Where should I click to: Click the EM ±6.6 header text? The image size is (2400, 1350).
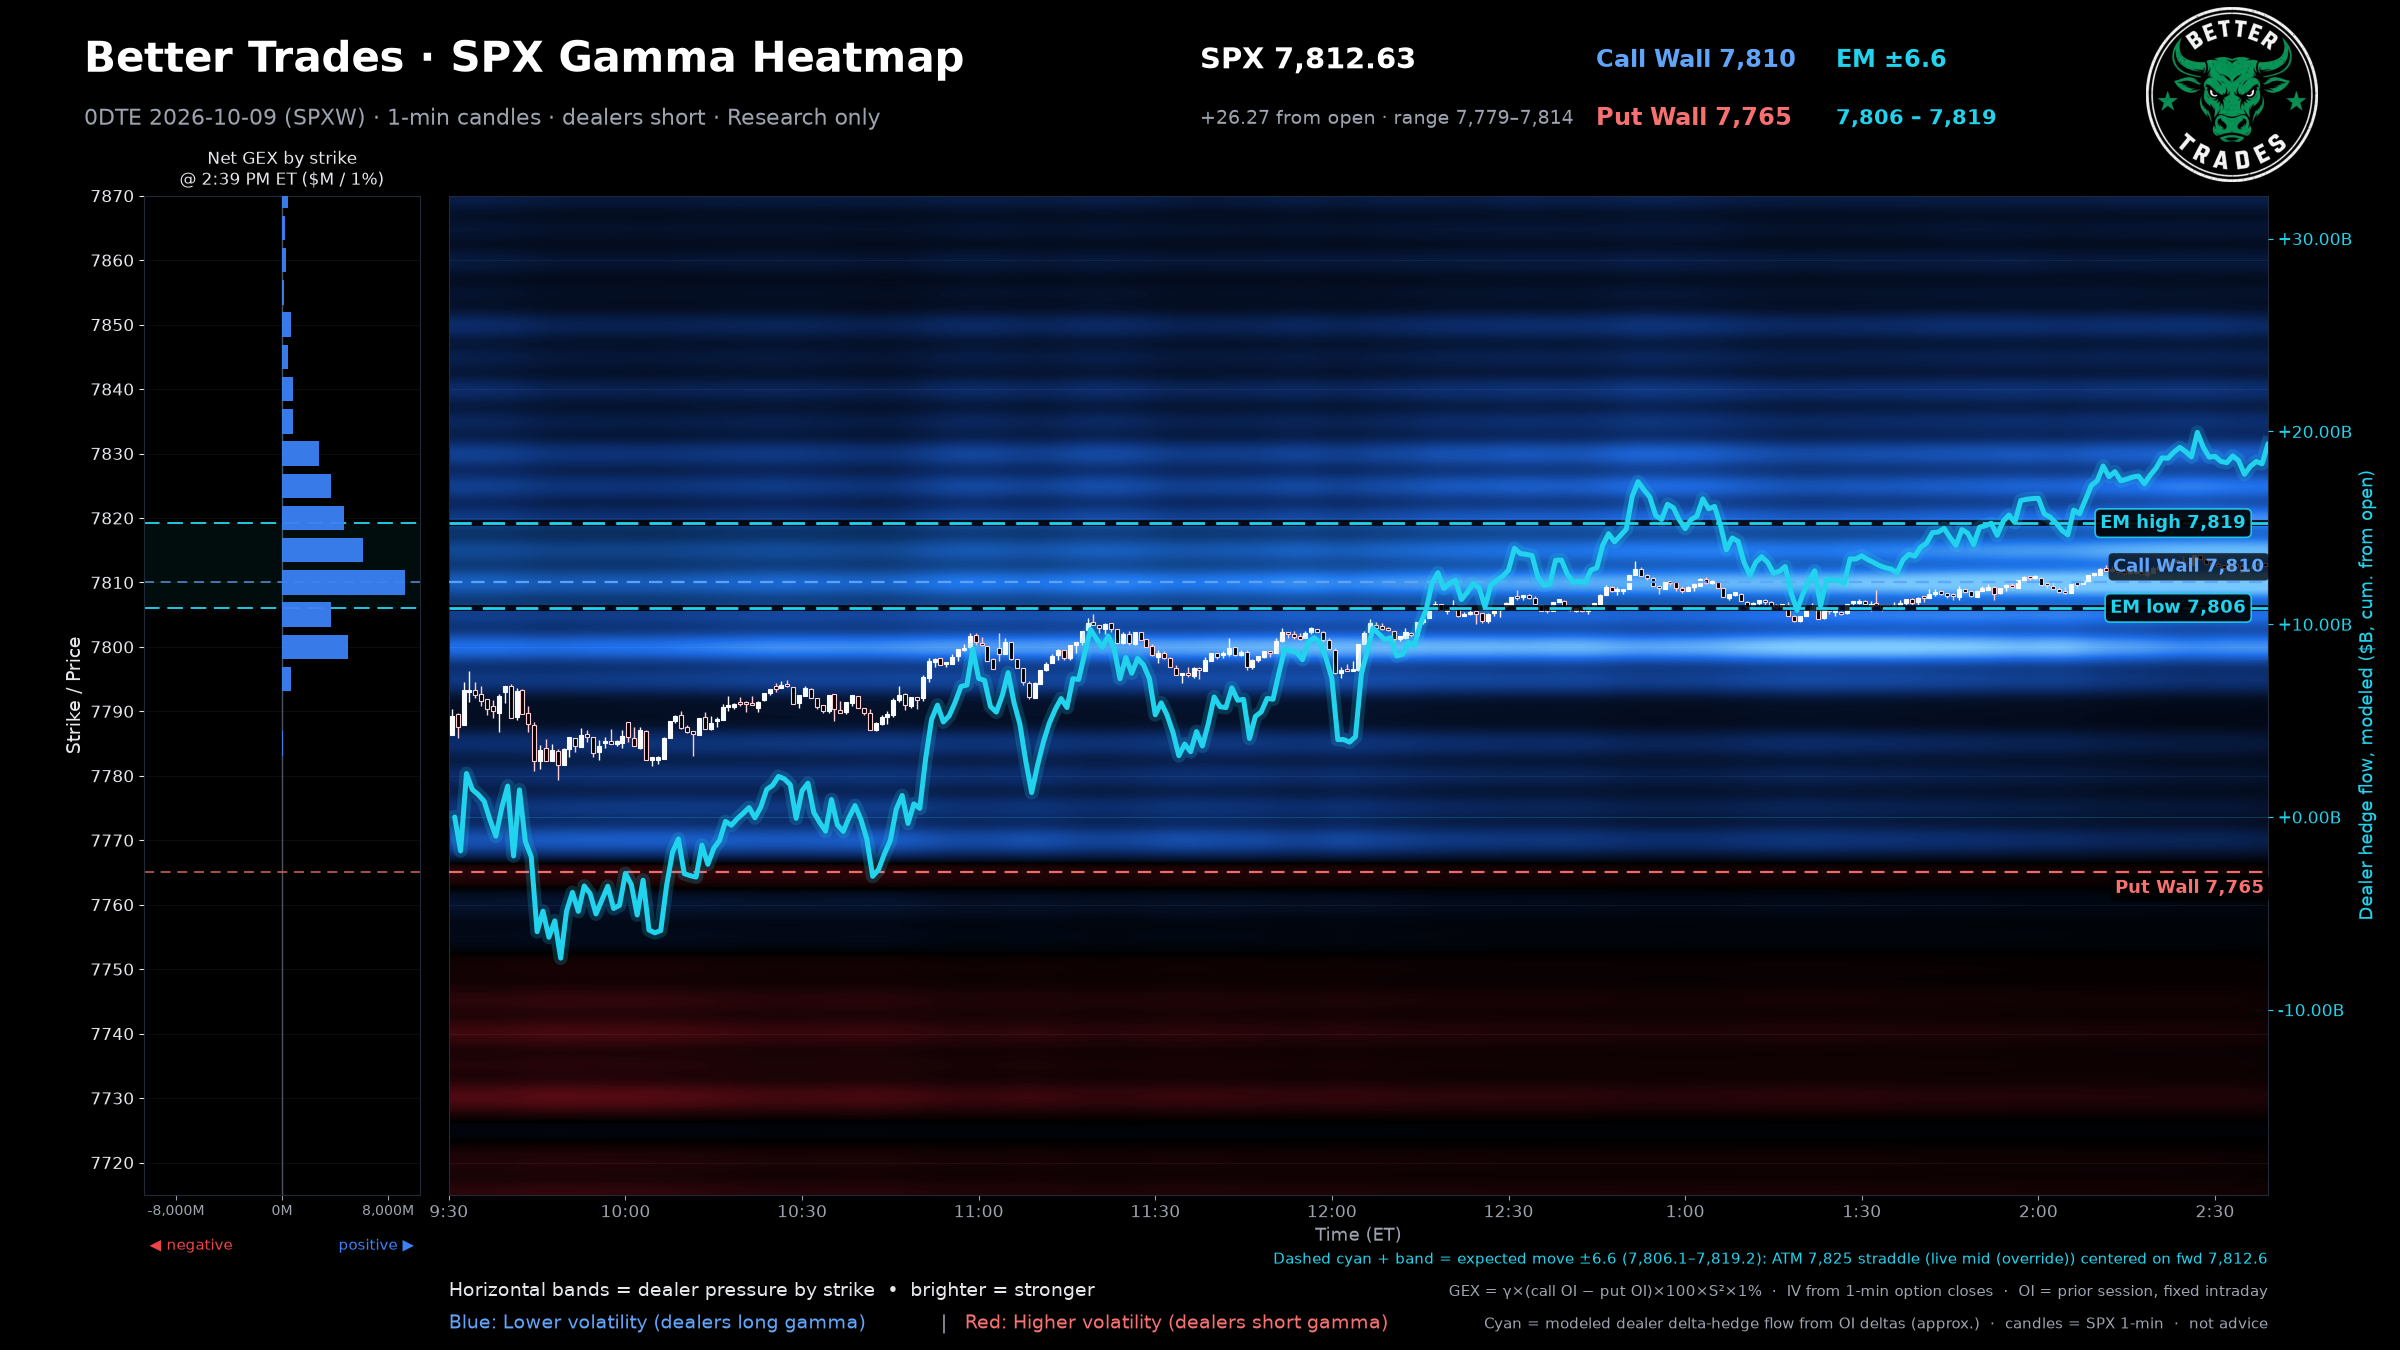click(x=1890, y=59)
